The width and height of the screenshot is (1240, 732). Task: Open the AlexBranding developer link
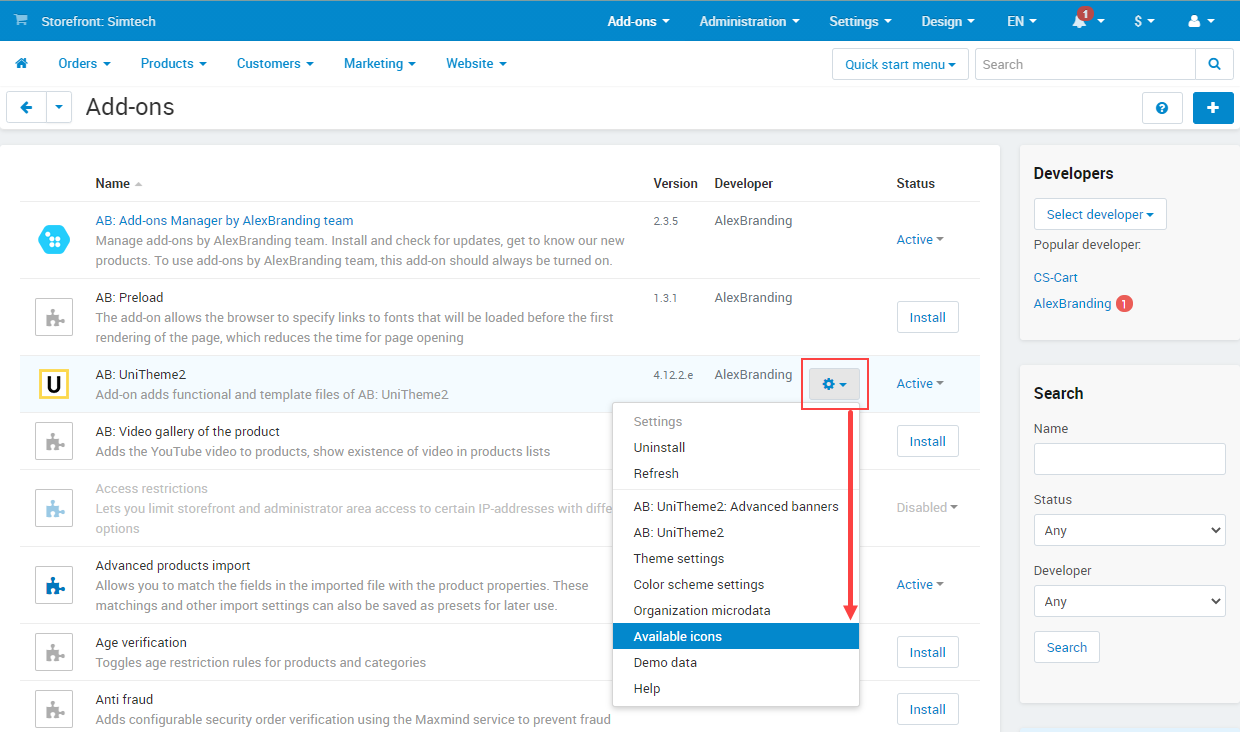[1072, 304]
